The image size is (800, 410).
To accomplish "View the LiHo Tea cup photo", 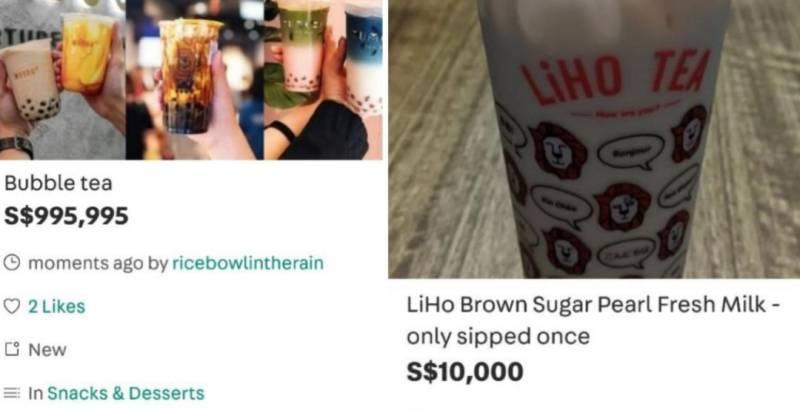I will [594, 139].
